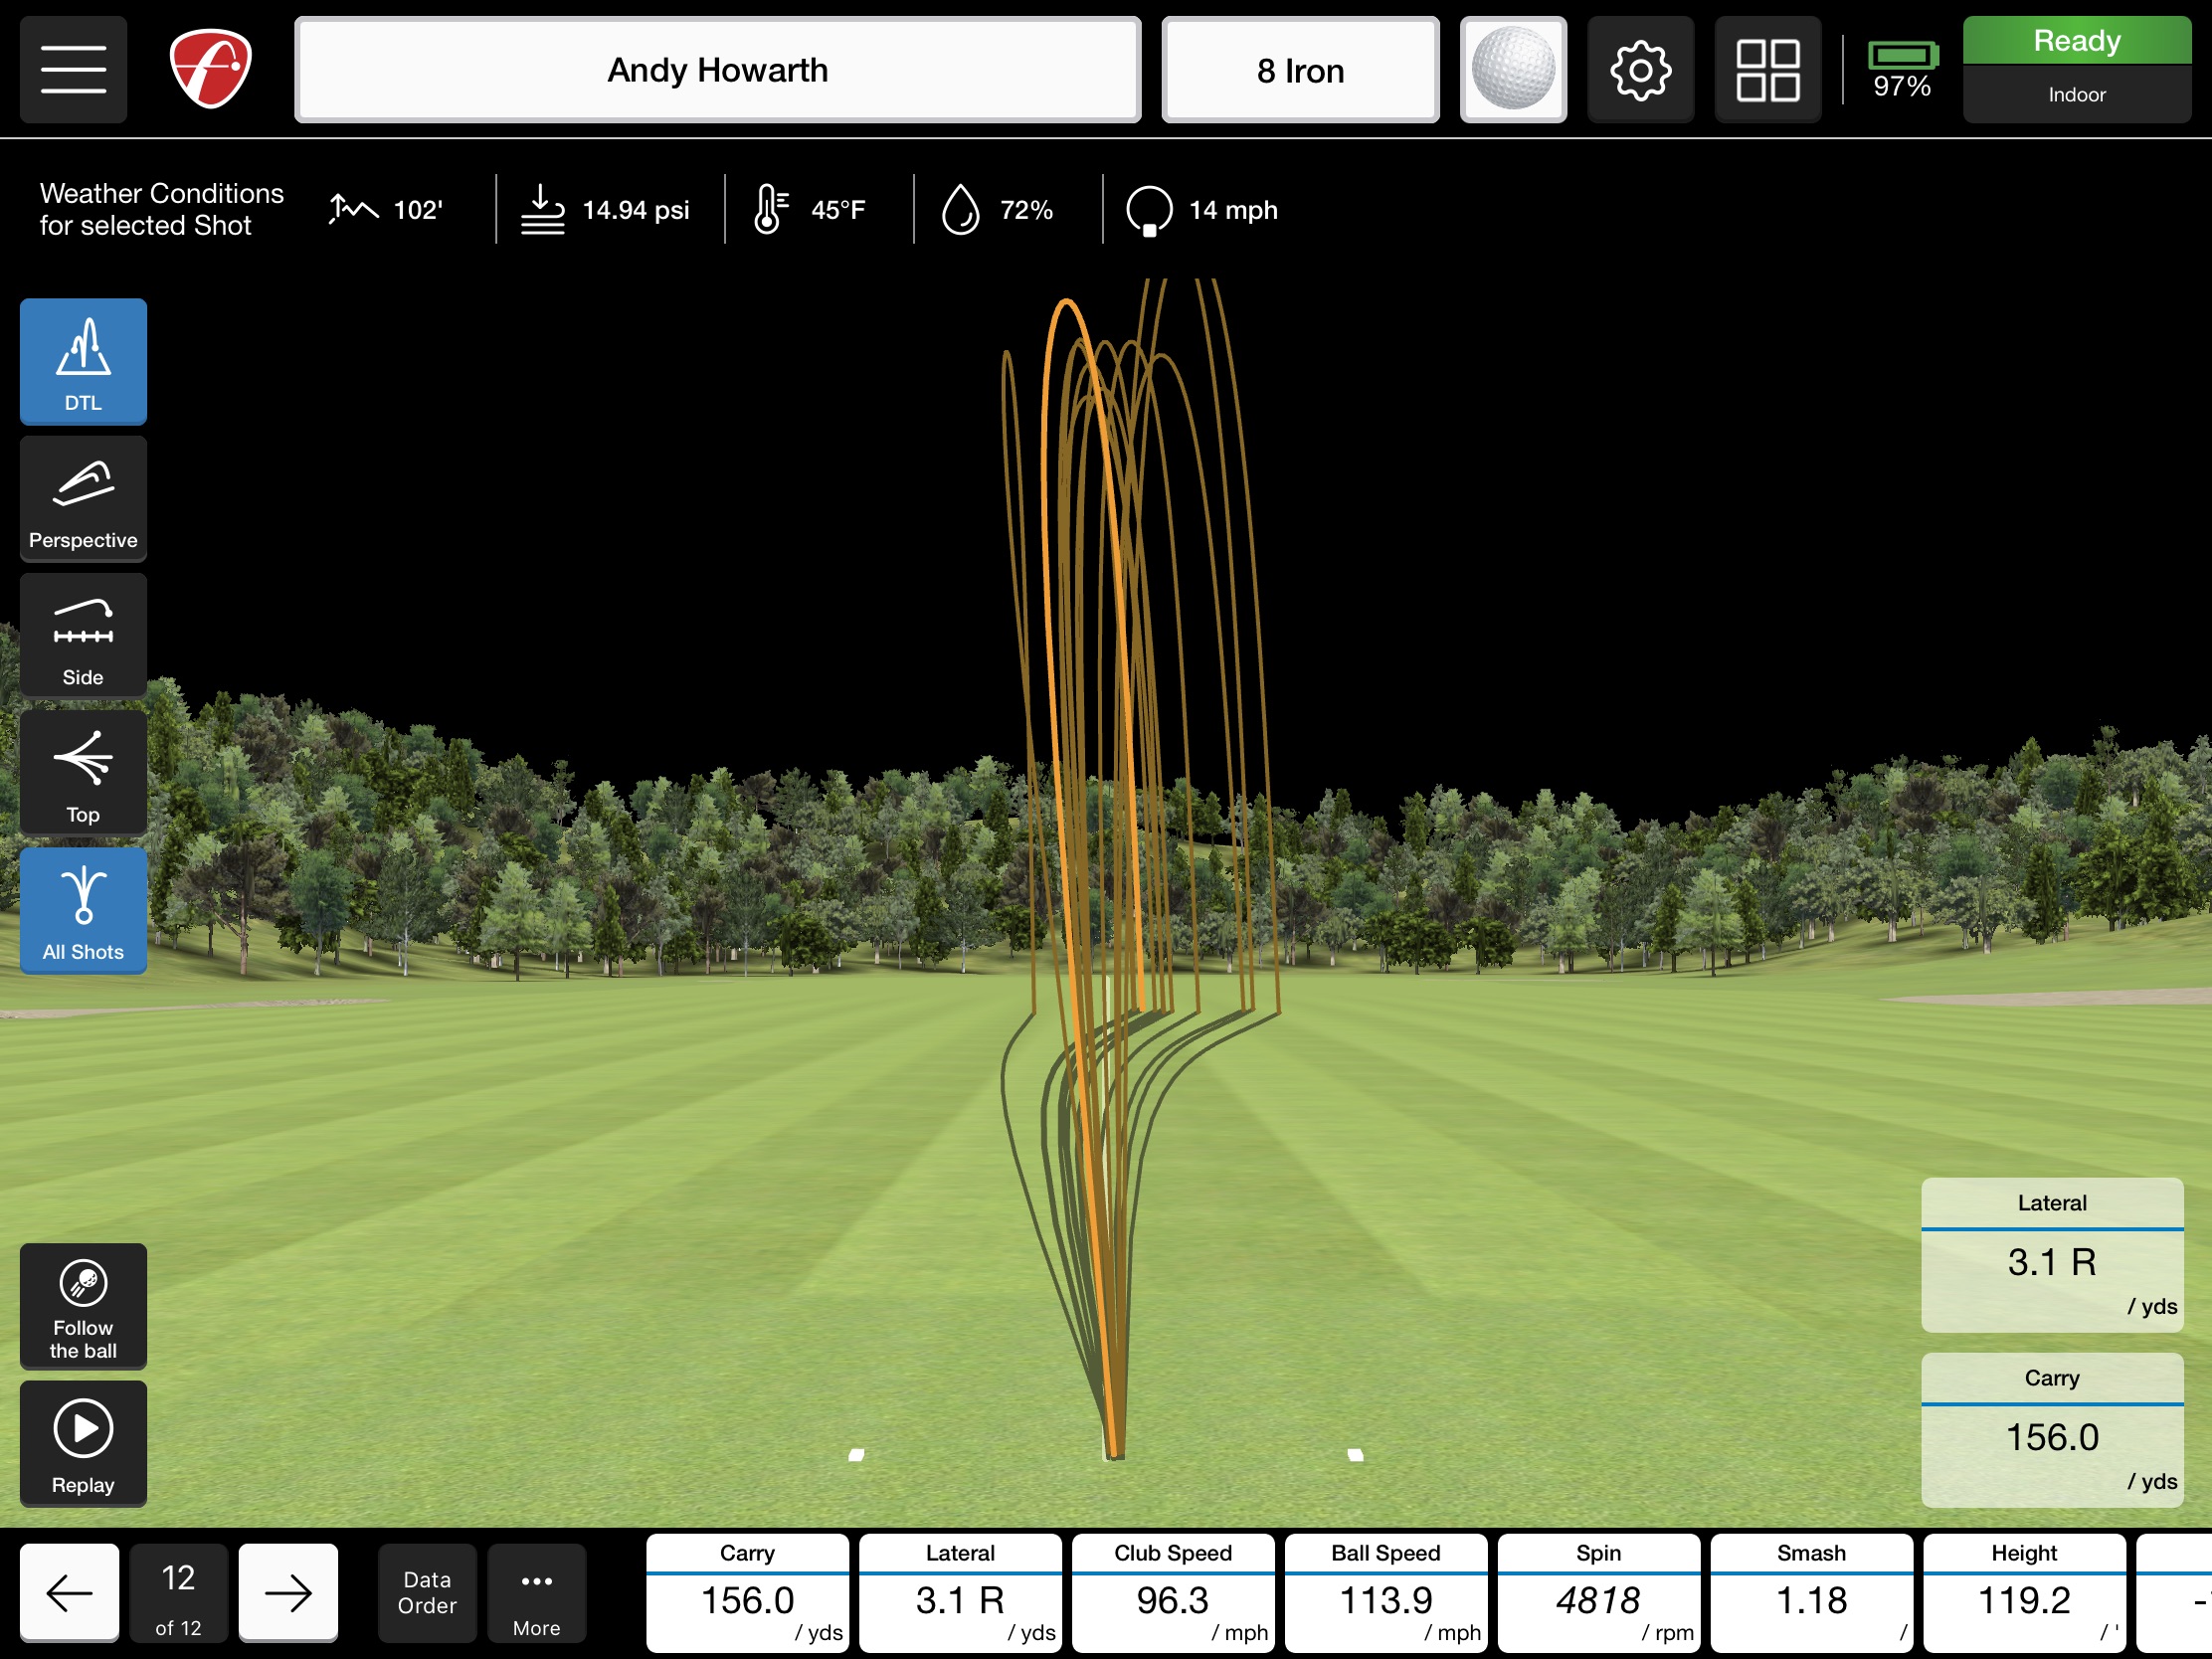This screenshot has height=1659, width=2212.
Task: Select the Spin data tile
Action: coord(1598,1593)
